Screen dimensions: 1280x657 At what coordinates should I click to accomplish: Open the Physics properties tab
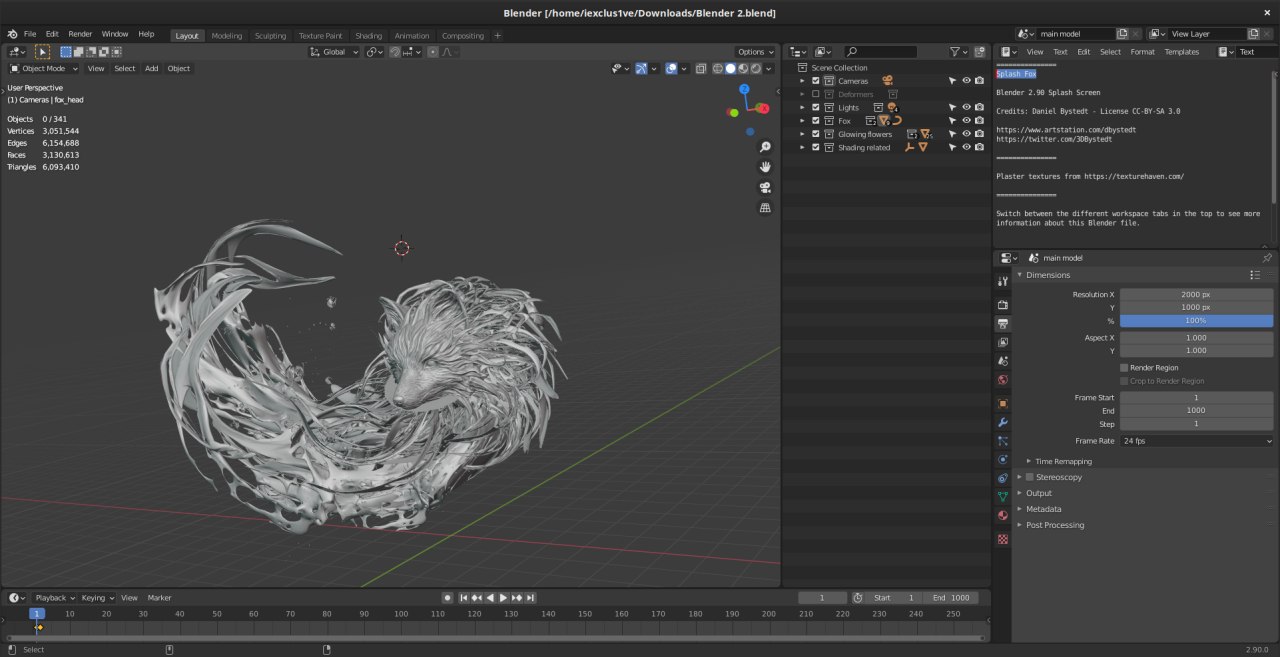point(1003,460)
